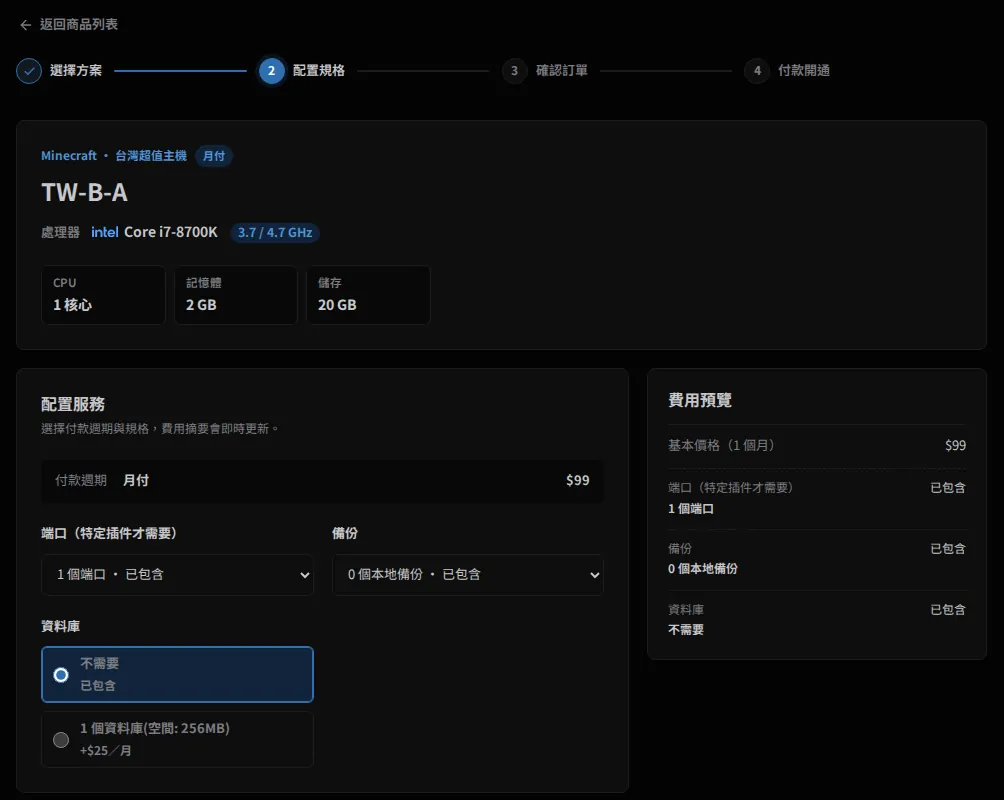This screenshot has height=800, width=1004.
Task: Click the 不需要 value in 費用預覽
Action: point(686,630)
